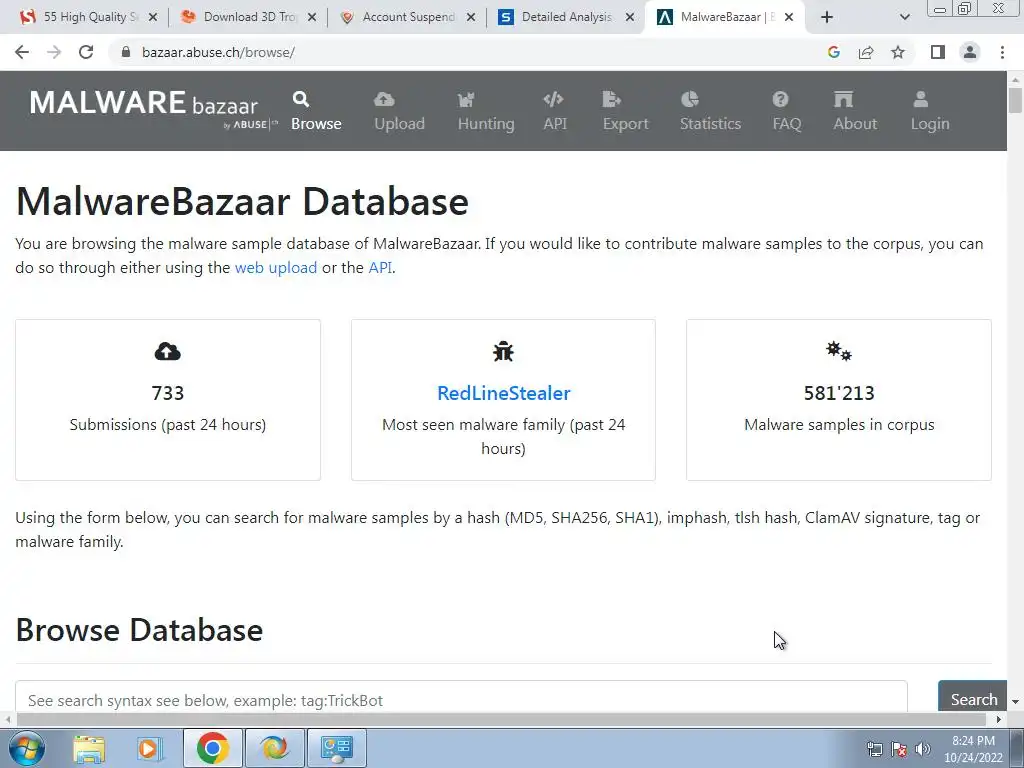Click the horizontal scrollbar right arrow

pos(999,720)
